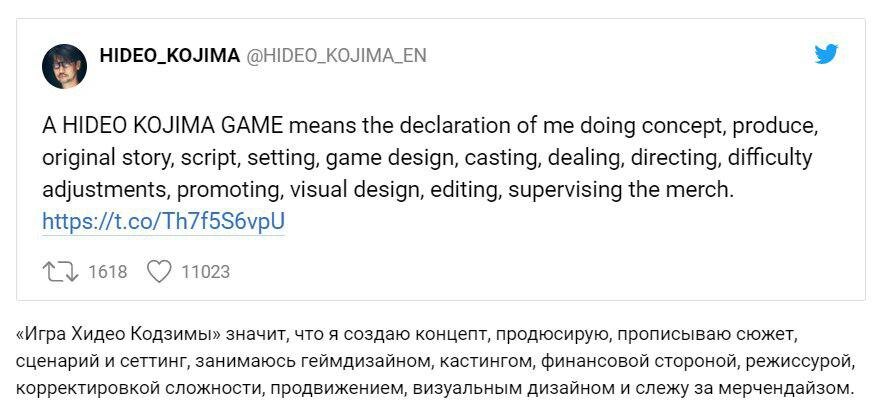Click the word "difficulty" in tweet

pos(769,158)
